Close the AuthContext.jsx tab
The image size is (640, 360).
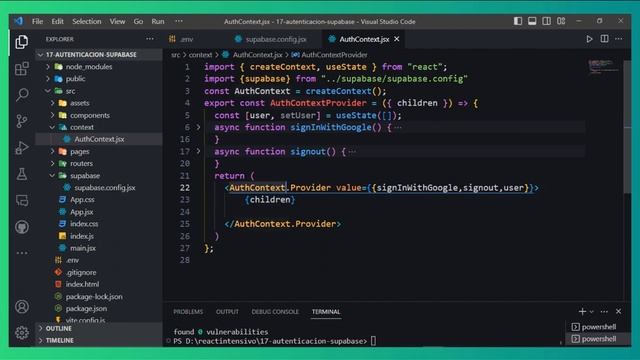[x=397, y=39]
